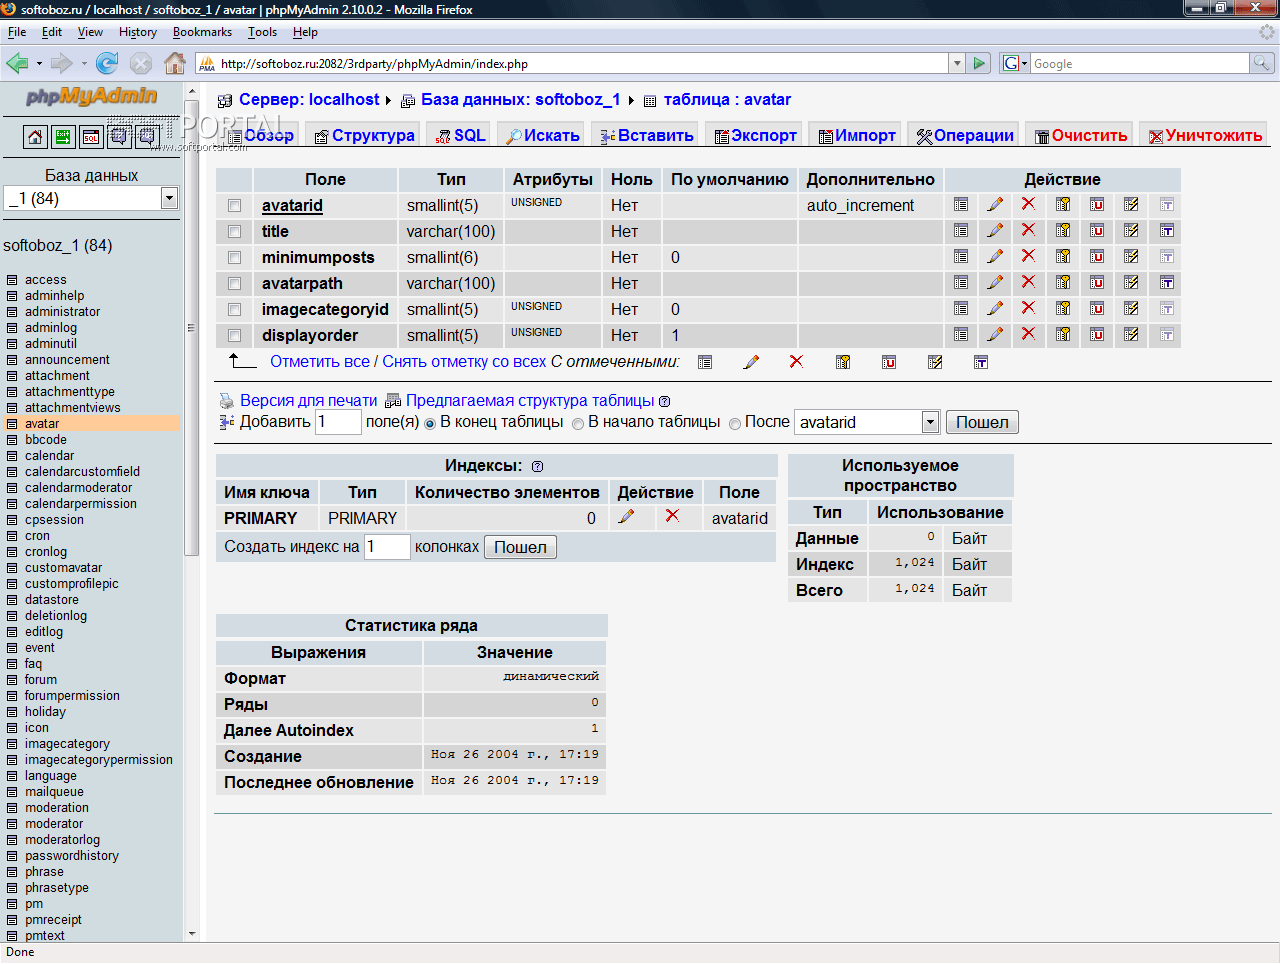The width and height of the screenshot is (1280, 964).
Task: Open the Google search engine selector dropdown
Action: click(1016, 63)
